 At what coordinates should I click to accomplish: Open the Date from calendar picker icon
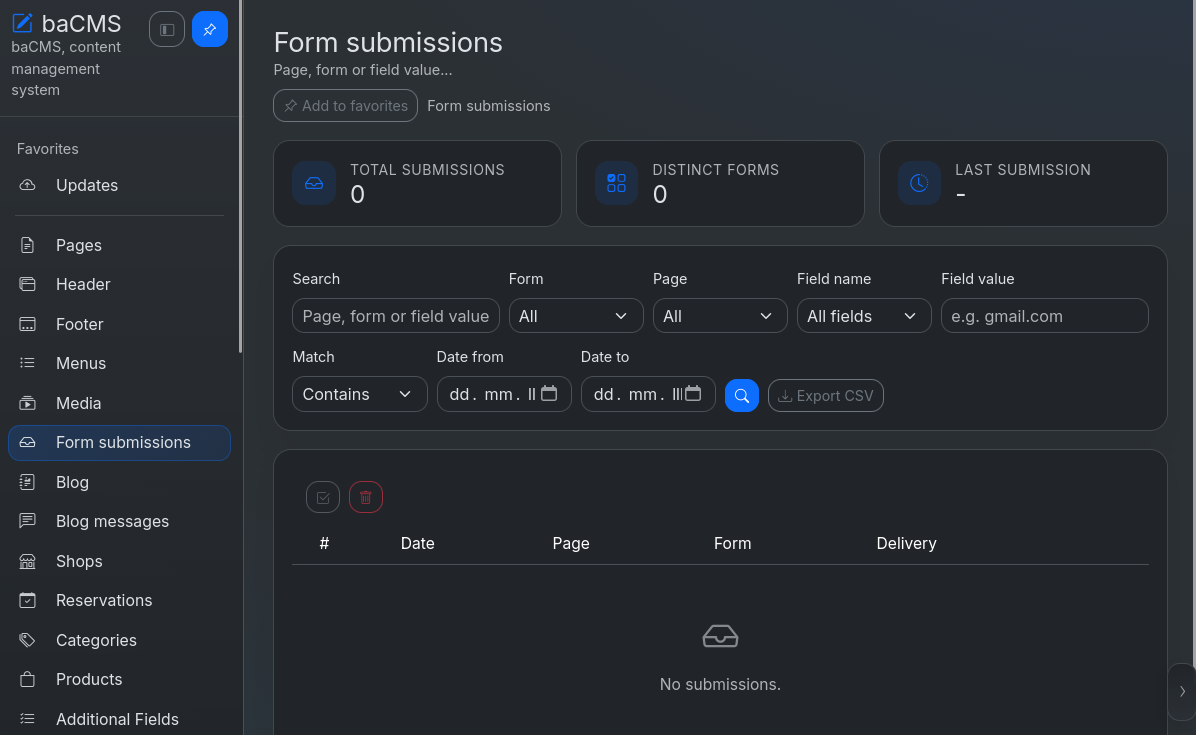point(549,394)
